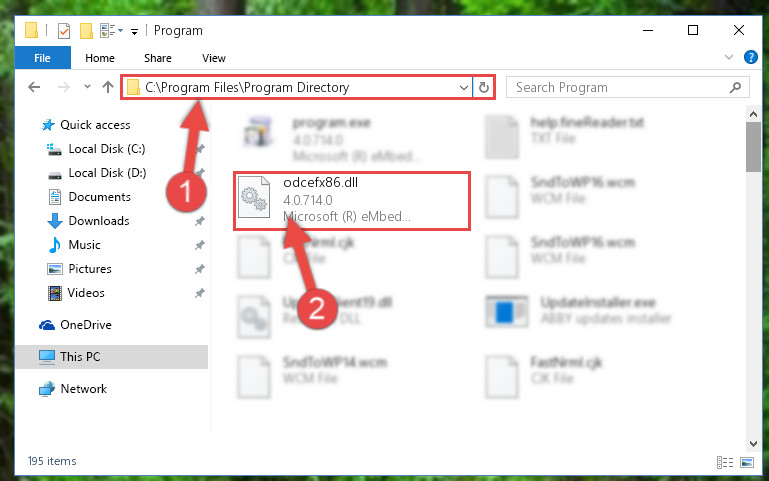Select the odcefx86.dll file

(x=352, y=201)
